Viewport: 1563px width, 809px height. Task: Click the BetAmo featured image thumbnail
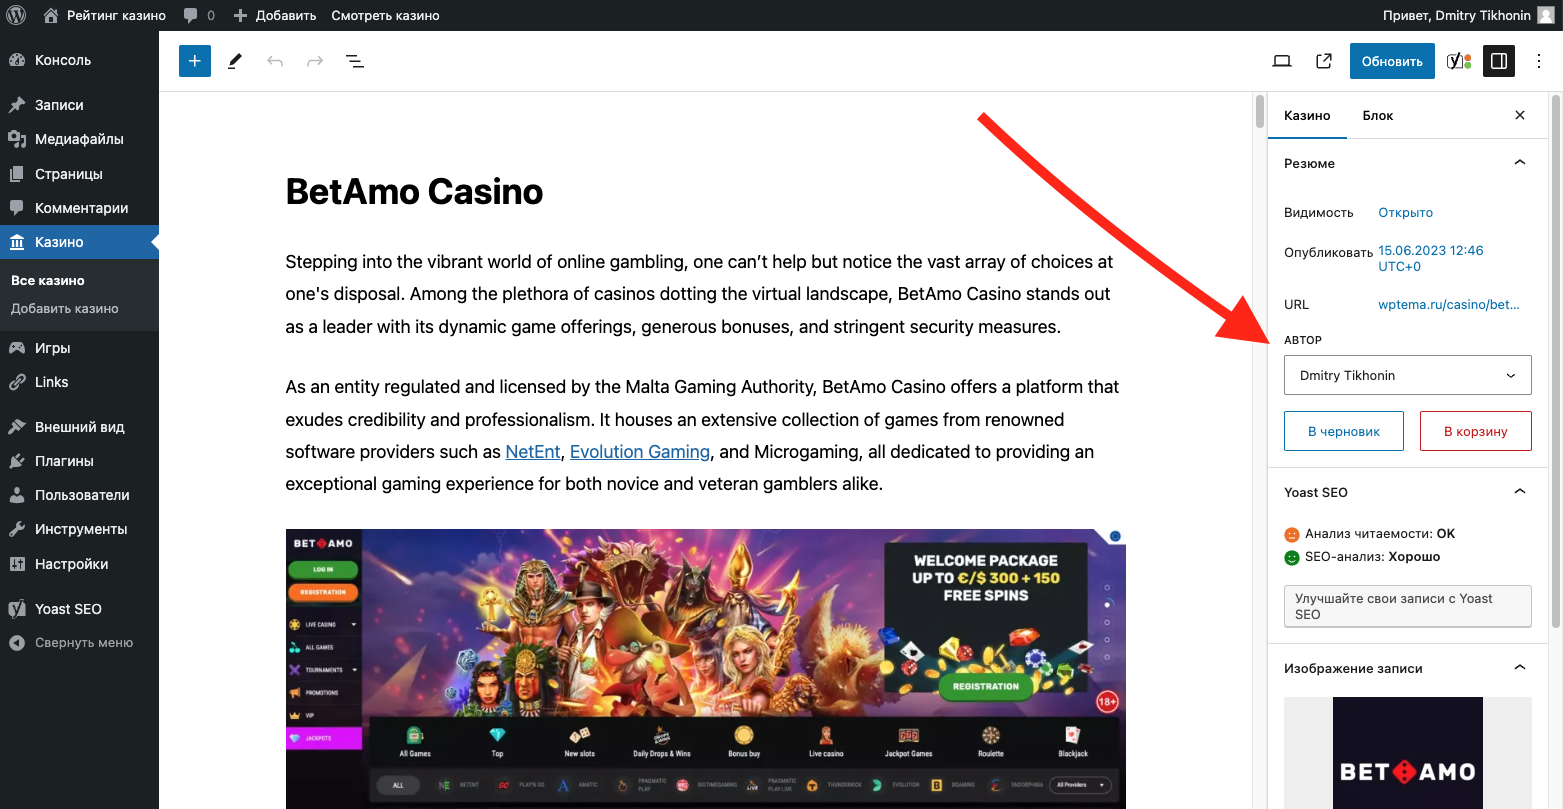[x=1408, y=753]
